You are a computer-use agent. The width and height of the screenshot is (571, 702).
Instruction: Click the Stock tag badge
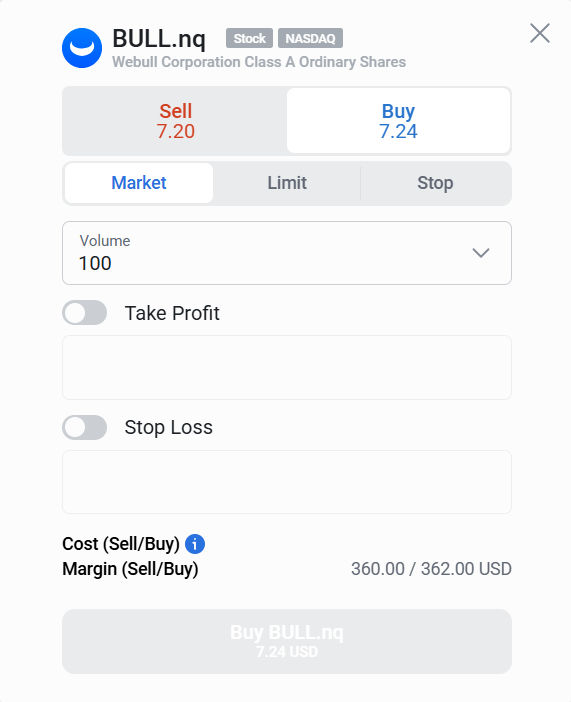click(249, 38)
